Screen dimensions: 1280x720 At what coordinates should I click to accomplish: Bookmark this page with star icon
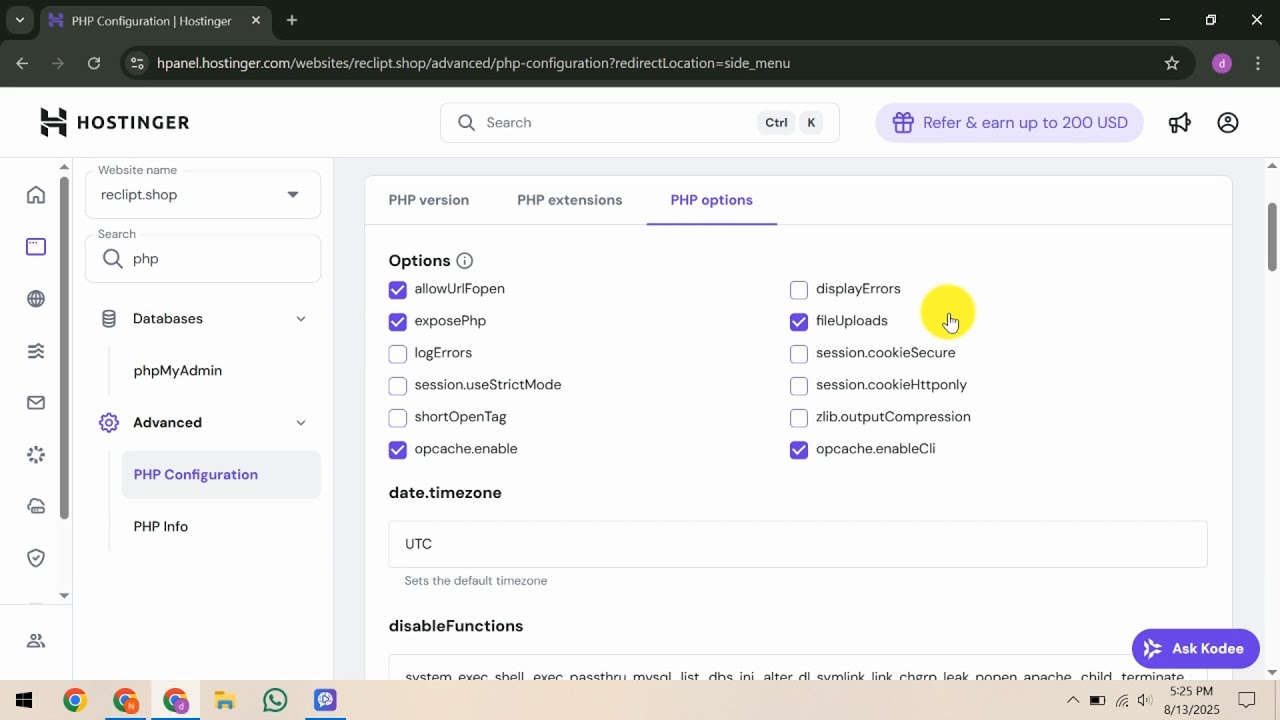(x=1172, y=63)
